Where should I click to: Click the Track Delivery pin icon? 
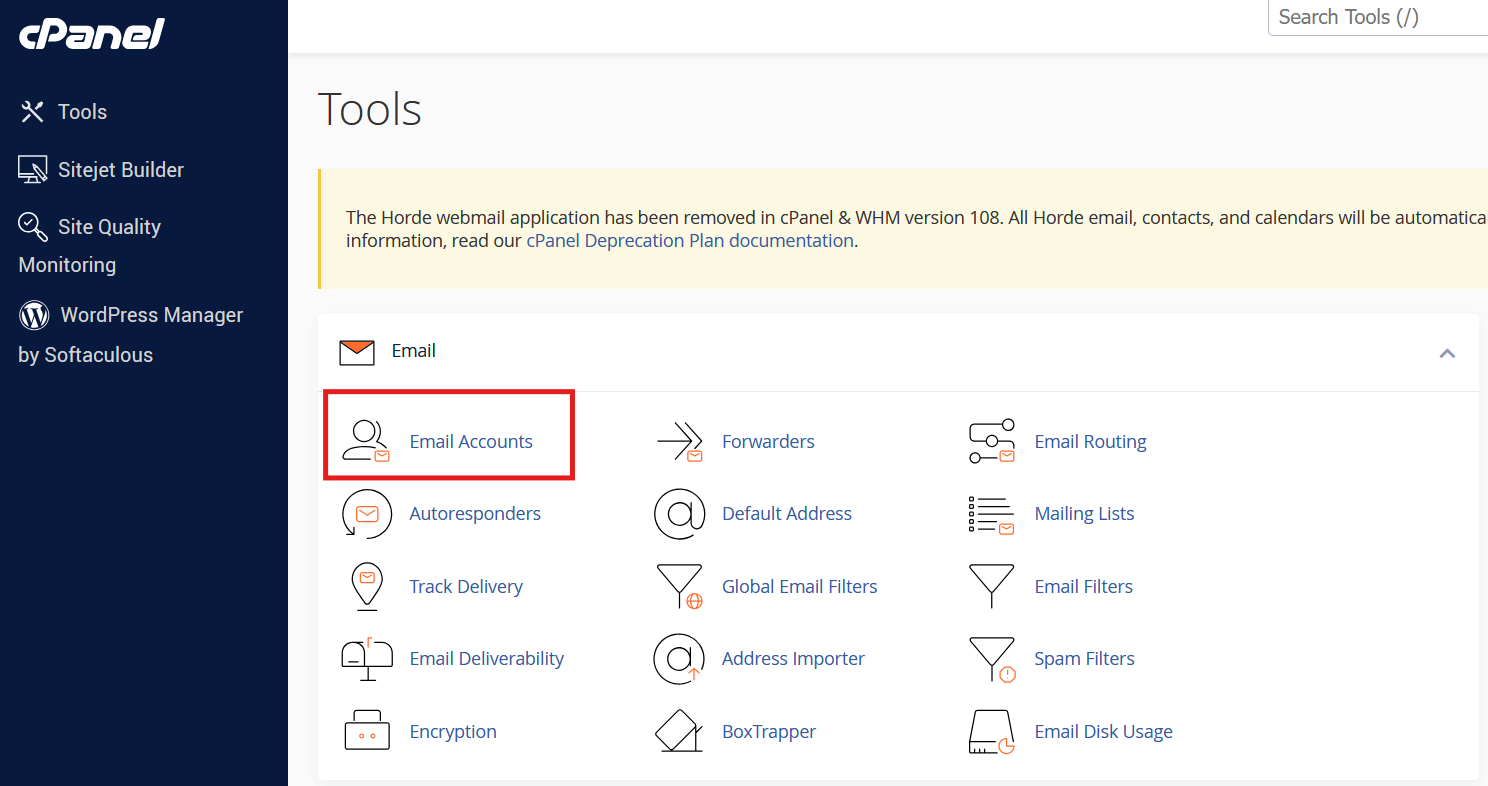click(367, 586)
